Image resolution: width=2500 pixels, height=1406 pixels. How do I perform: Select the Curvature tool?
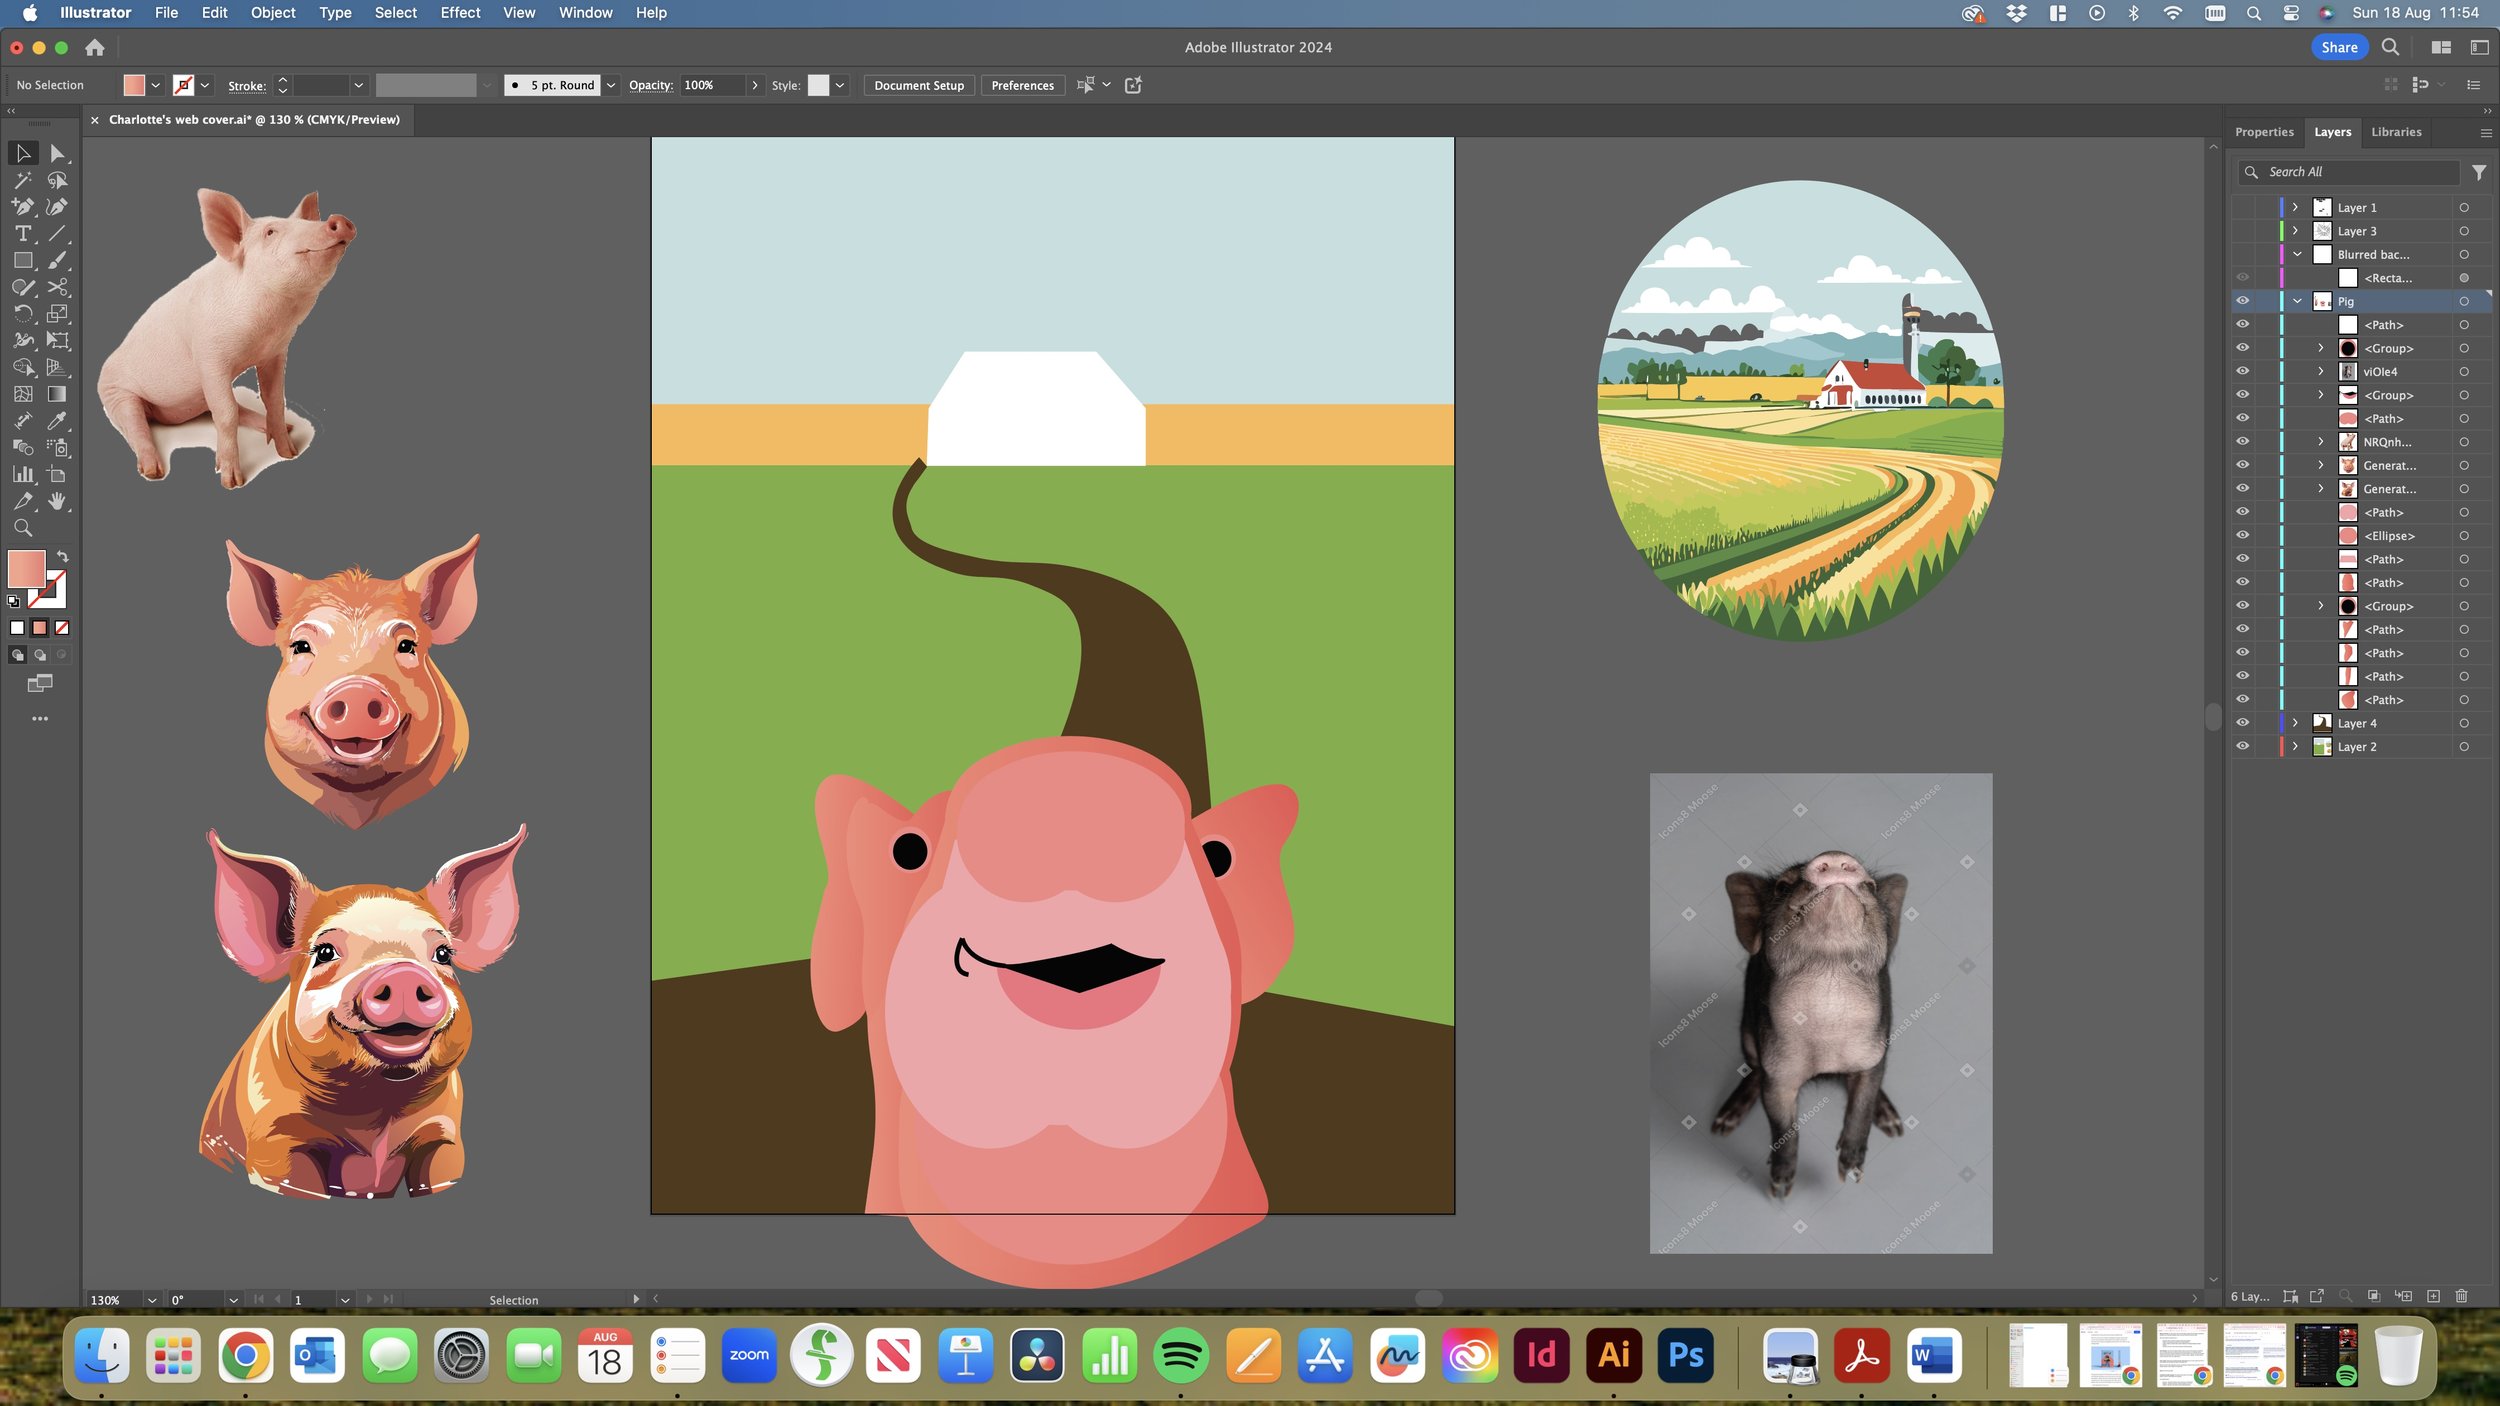click(x=57, y=207)
